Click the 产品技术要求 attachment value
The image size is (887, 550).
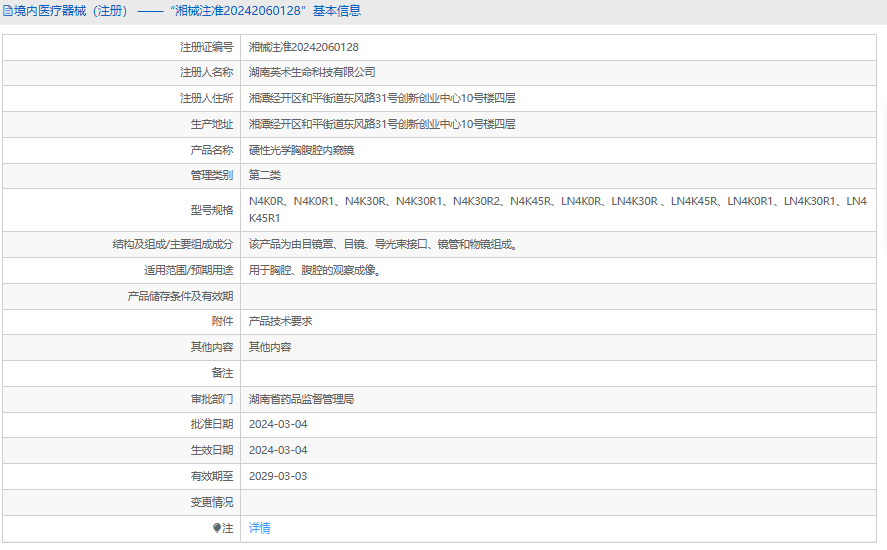pyautogui.click(x=281, y=321)
